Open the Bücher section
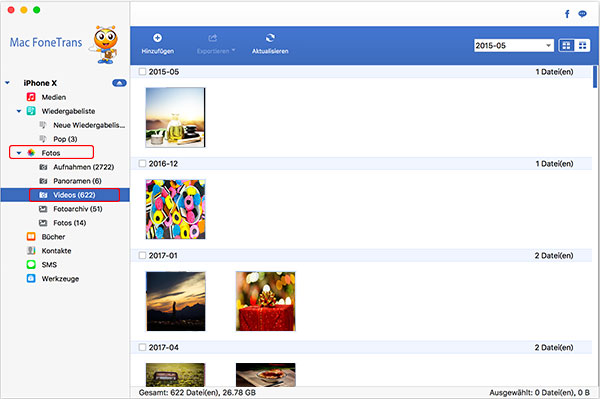 point(53,236)
